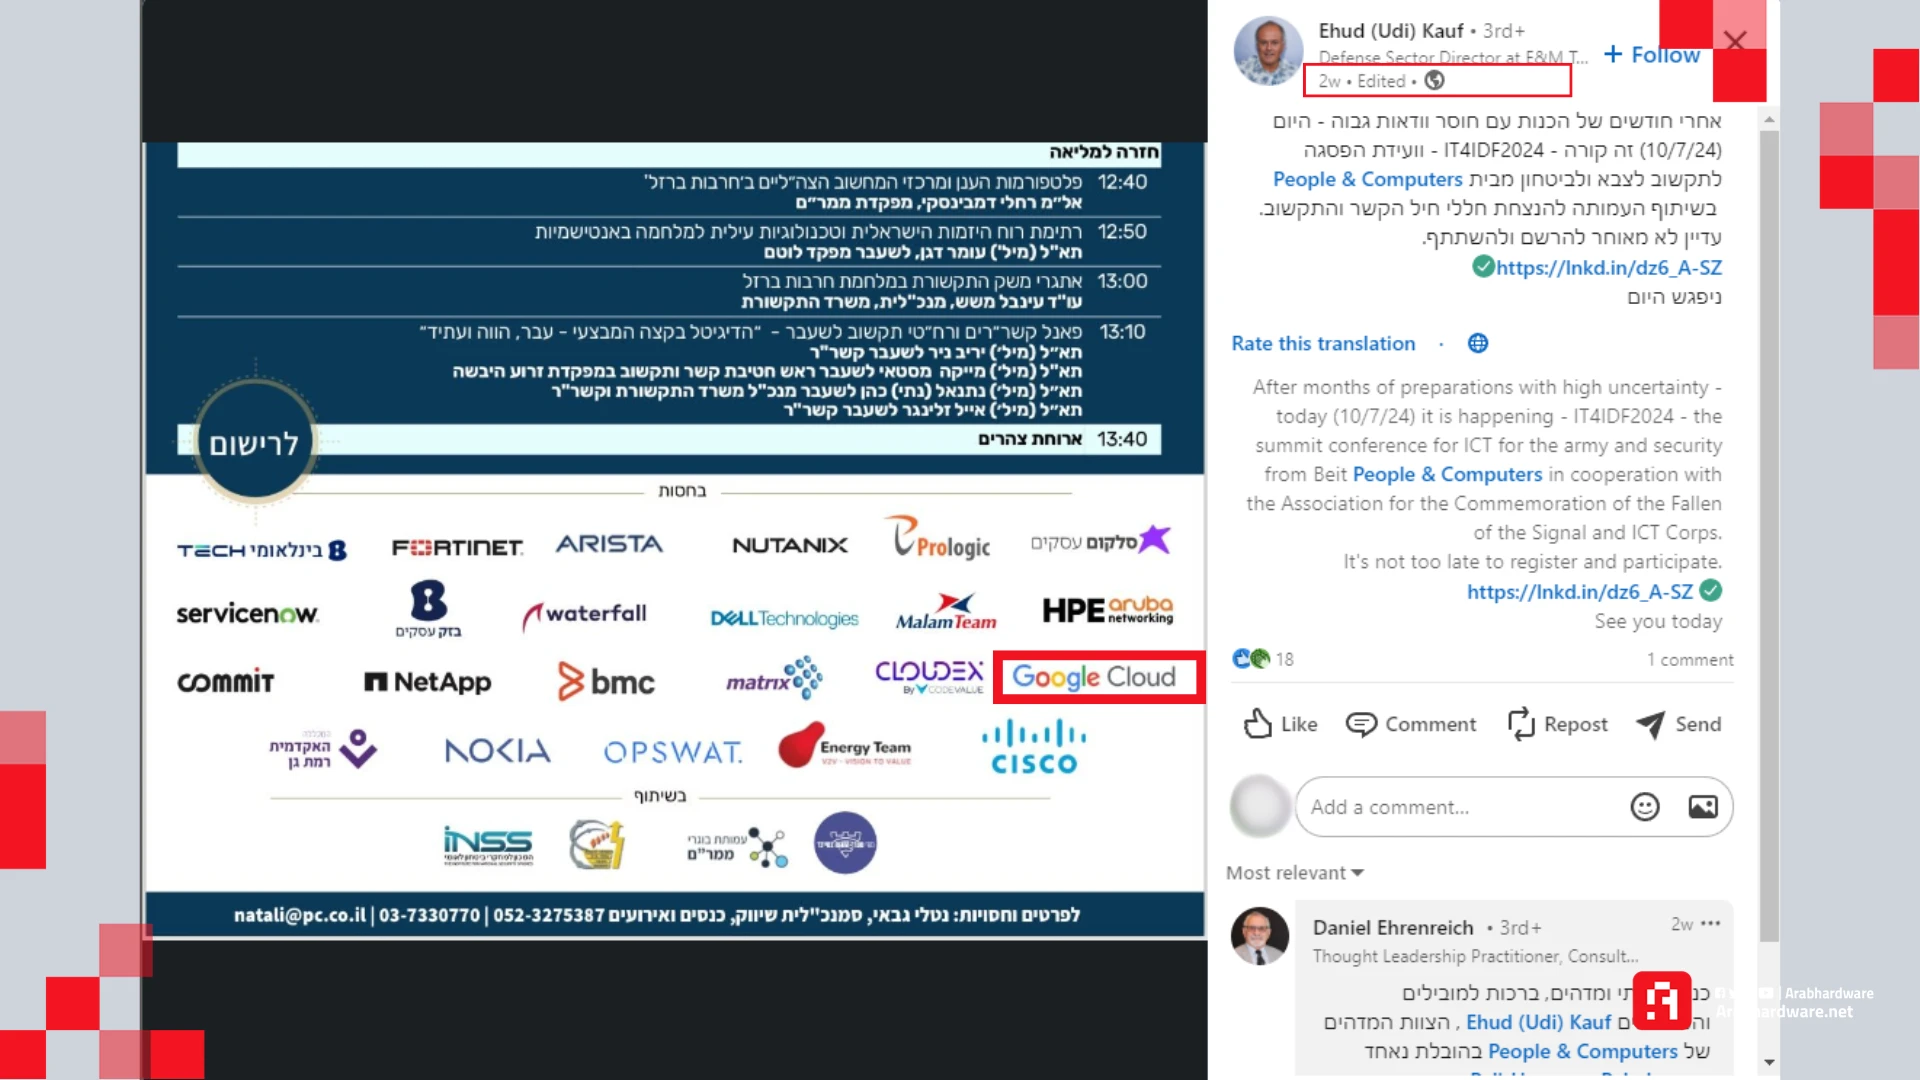1920x1080 pixels.
Task: Follow Ehud (Udi) Kauf
Action: tap(1652, 55)
